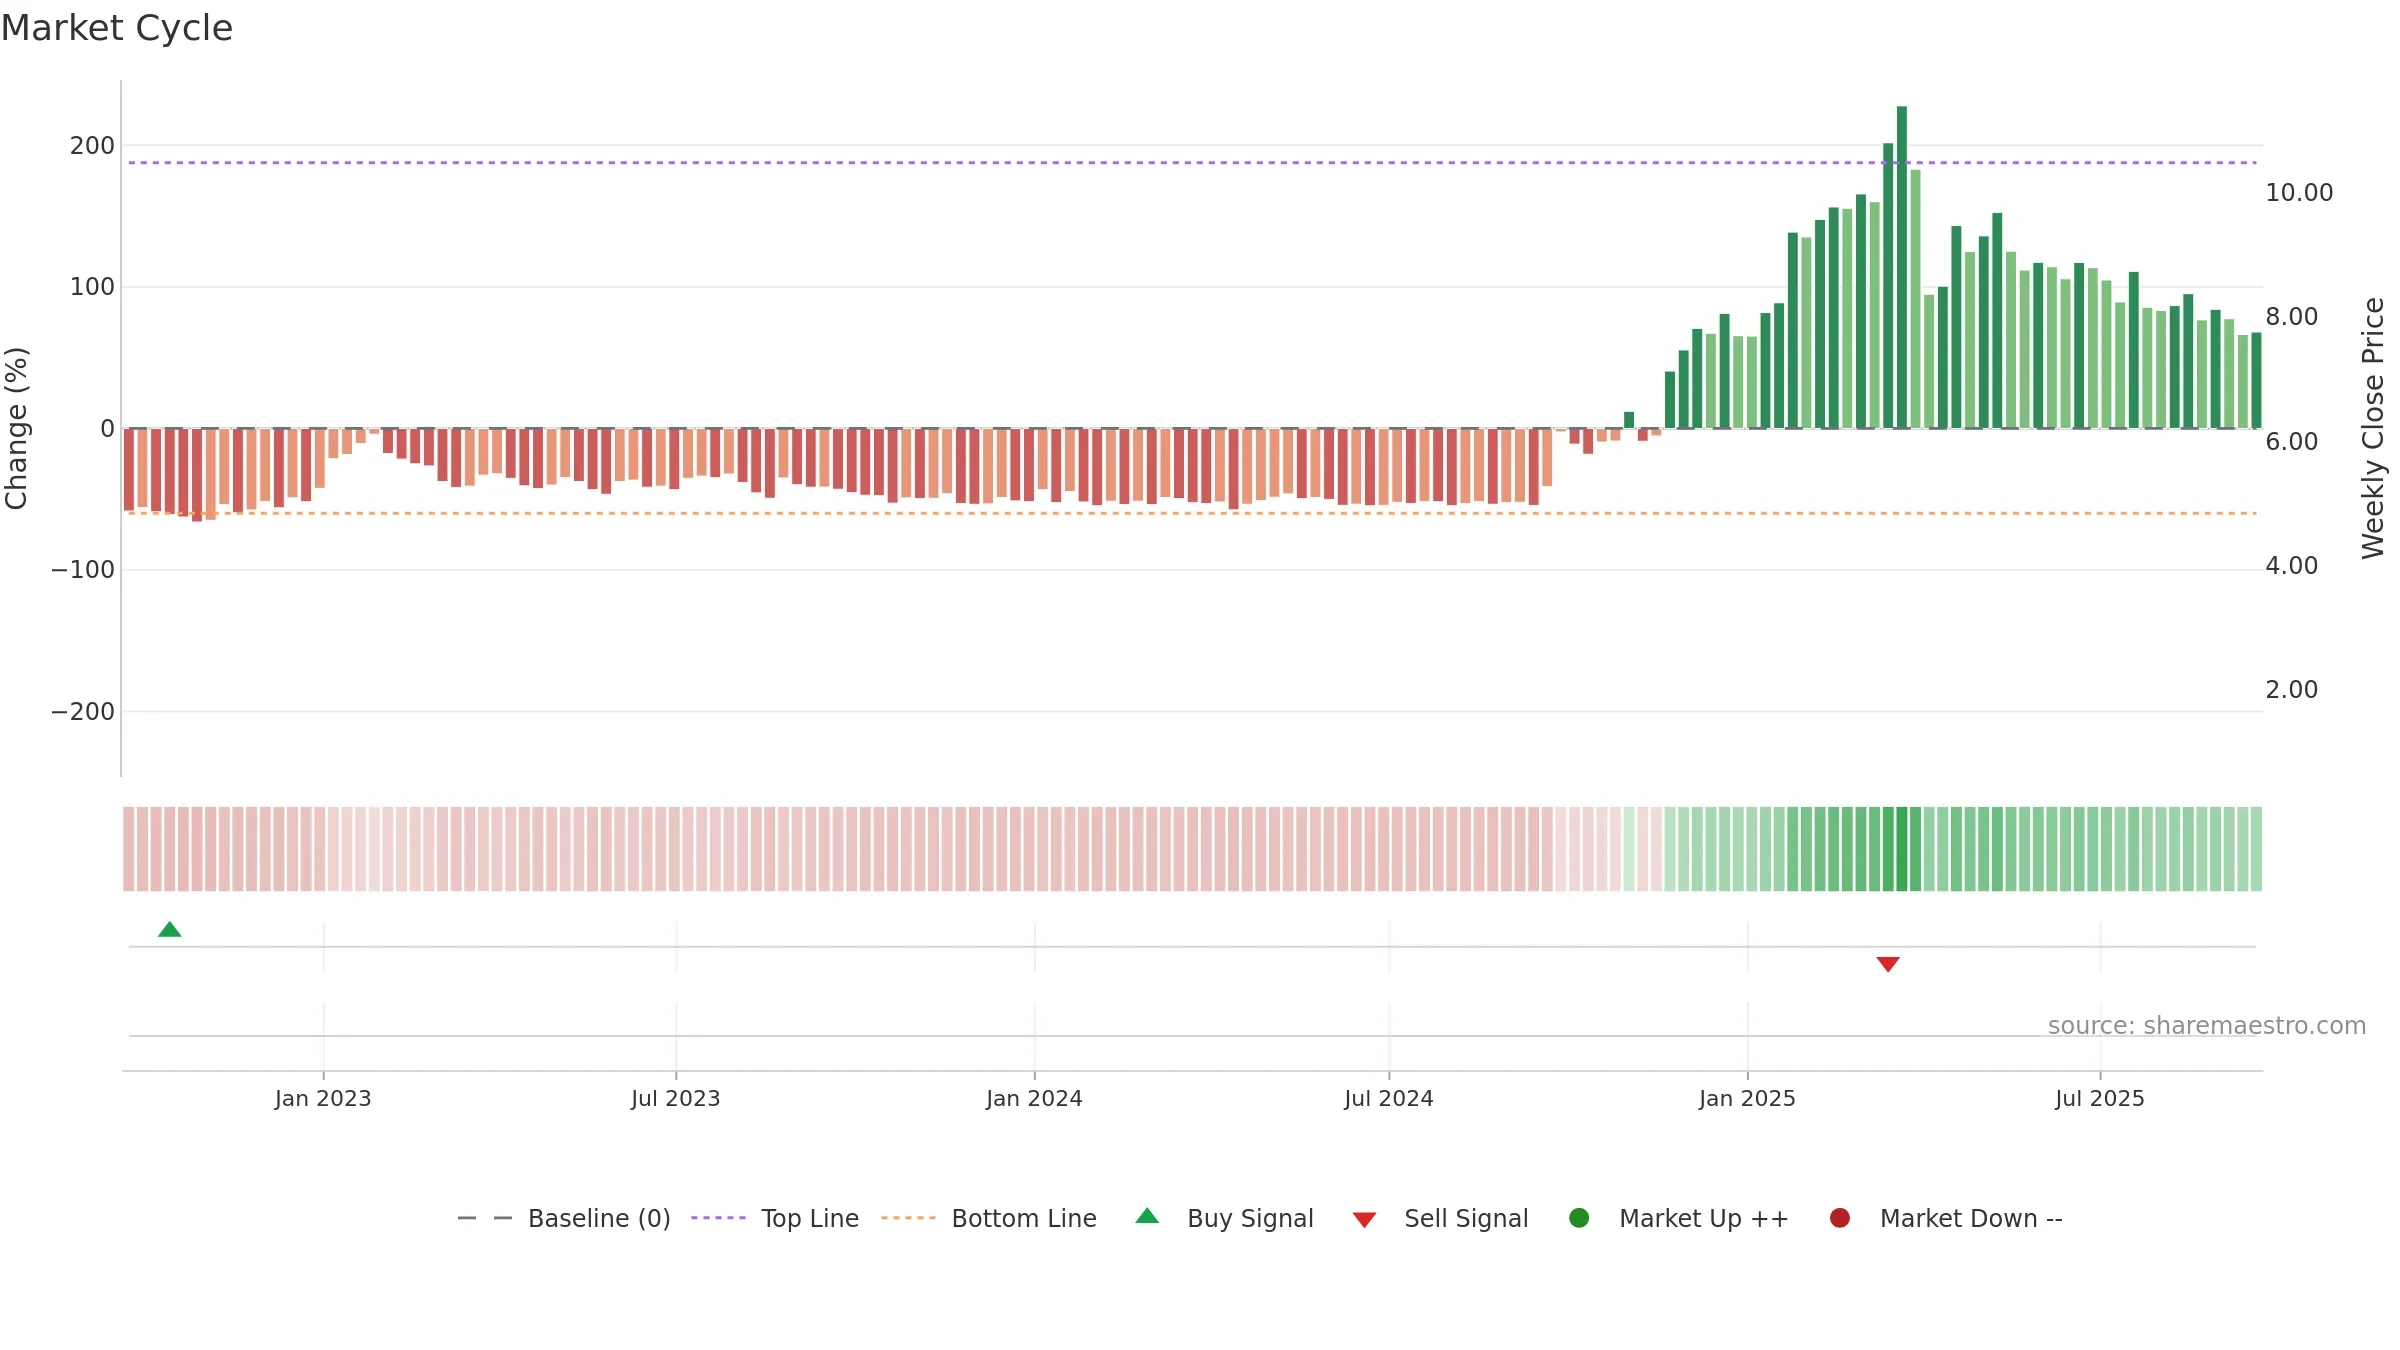Click the gray dashed Baseline swatch
The image size is (2400, 1350).
(485, 1218)
